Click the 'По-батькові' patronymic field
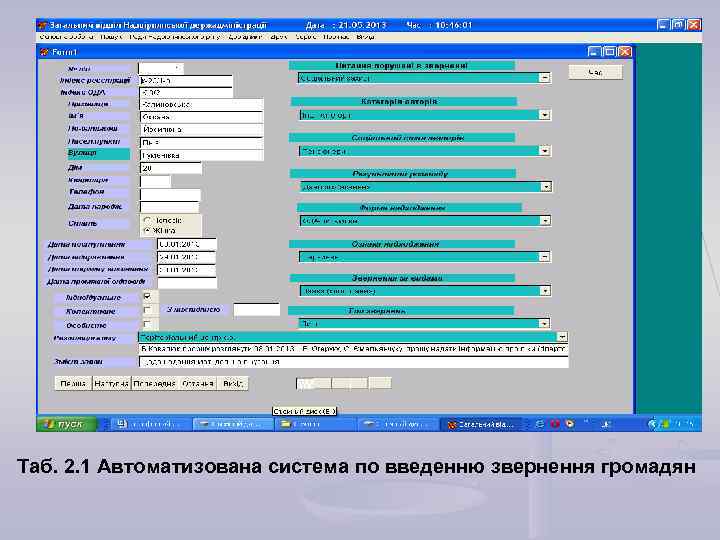The width and height of the screenshot is (720, 540). coord(202,129)
